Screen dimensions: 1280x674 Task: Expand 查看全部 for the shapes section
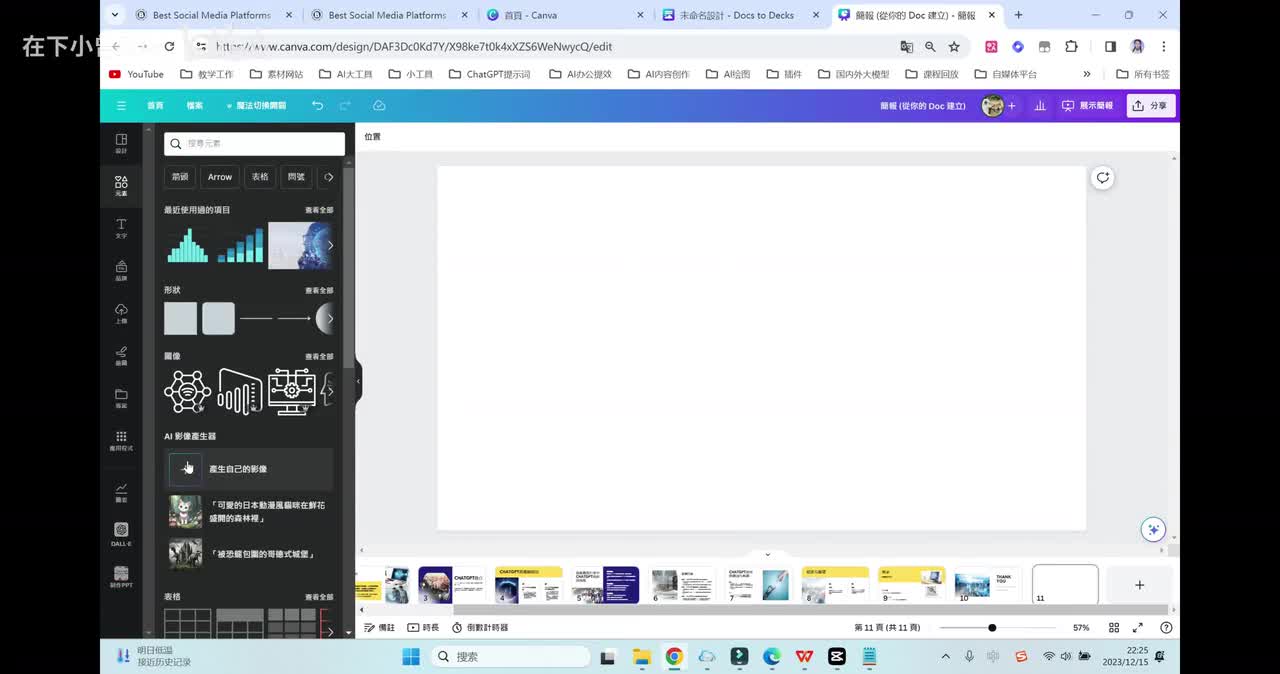point(319,290)
